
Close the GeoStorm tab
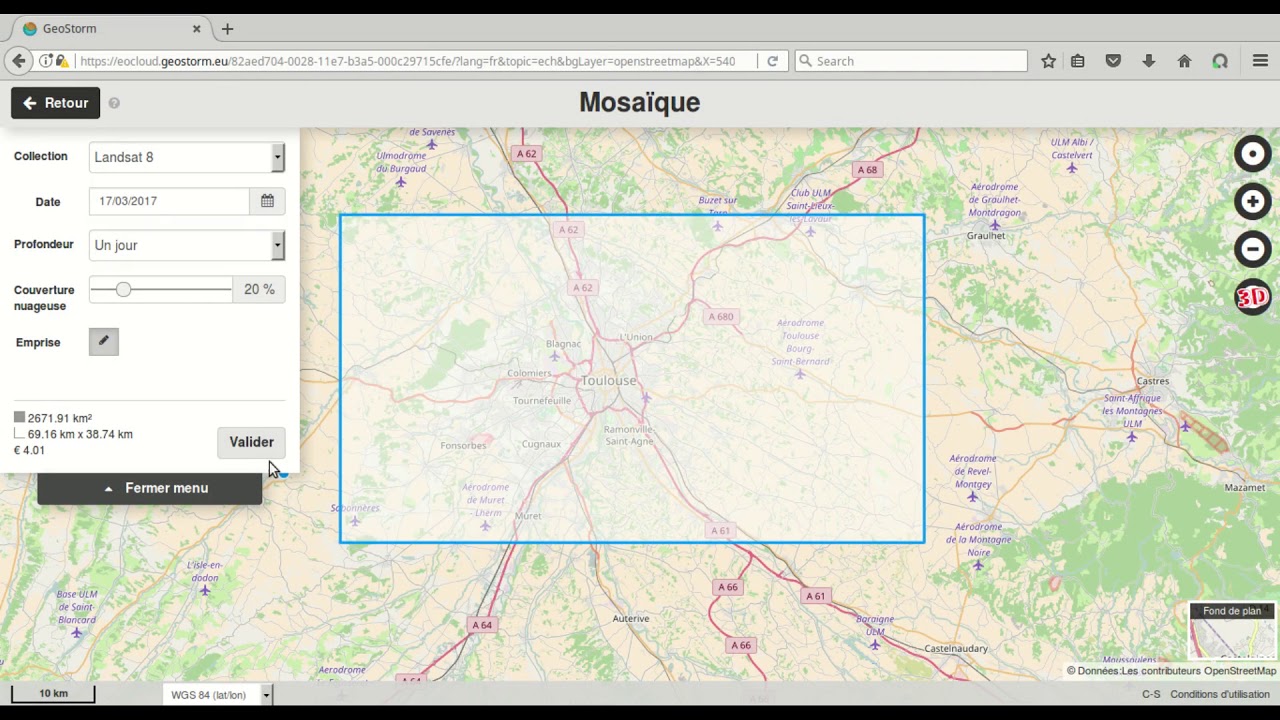(197, 29)
